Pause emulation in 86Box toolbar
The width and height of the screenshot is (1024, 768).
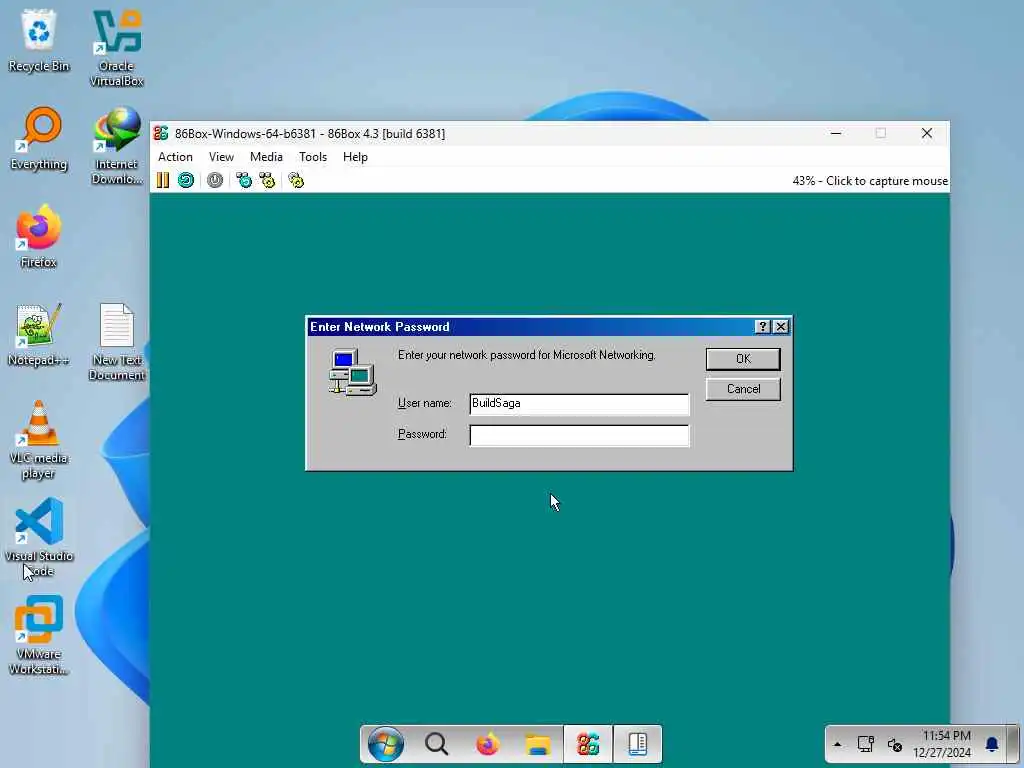[163, 180]
